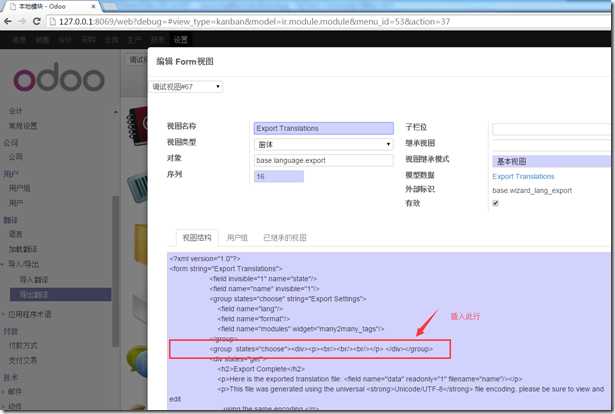
Task: Click the yellow folder module icon
Action: pos(140,243)
